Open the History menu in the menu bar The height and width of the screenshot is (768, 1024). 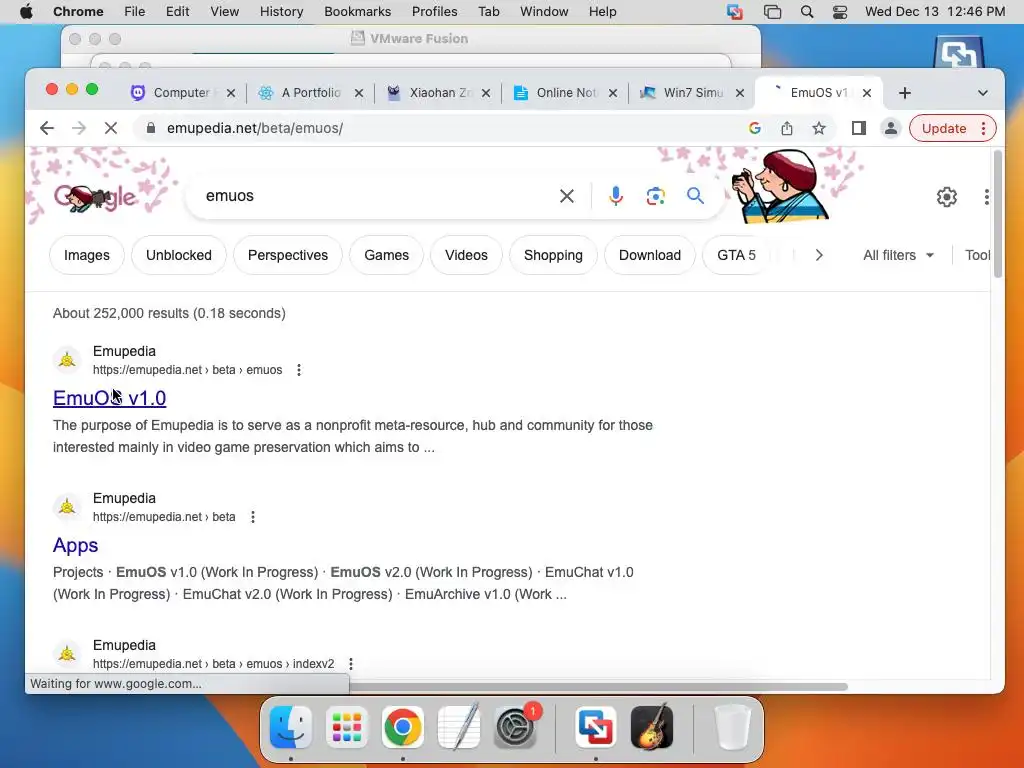281,12
